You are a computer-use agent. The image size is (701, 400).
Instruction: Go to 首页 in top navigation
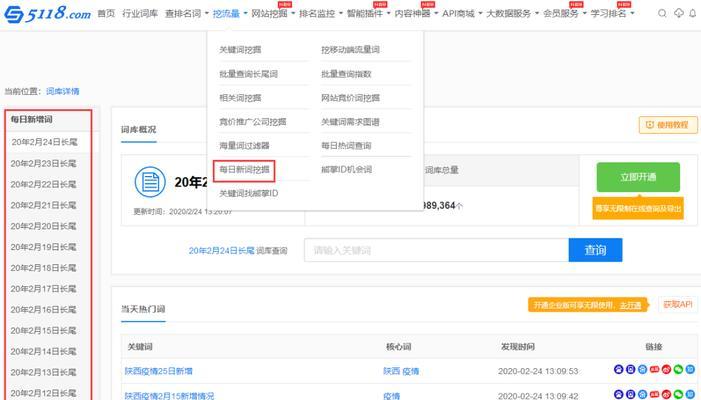[106, 13]
